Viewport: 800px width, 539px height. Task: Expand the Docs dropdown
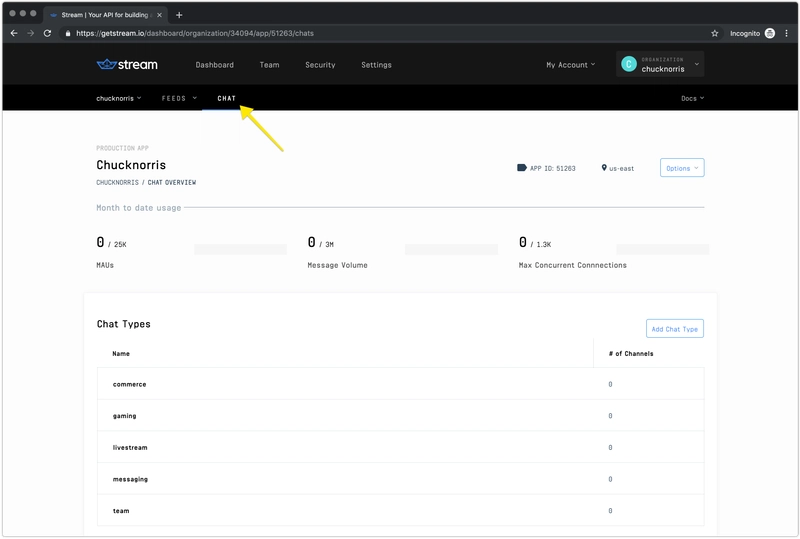[x=692, y=99]
